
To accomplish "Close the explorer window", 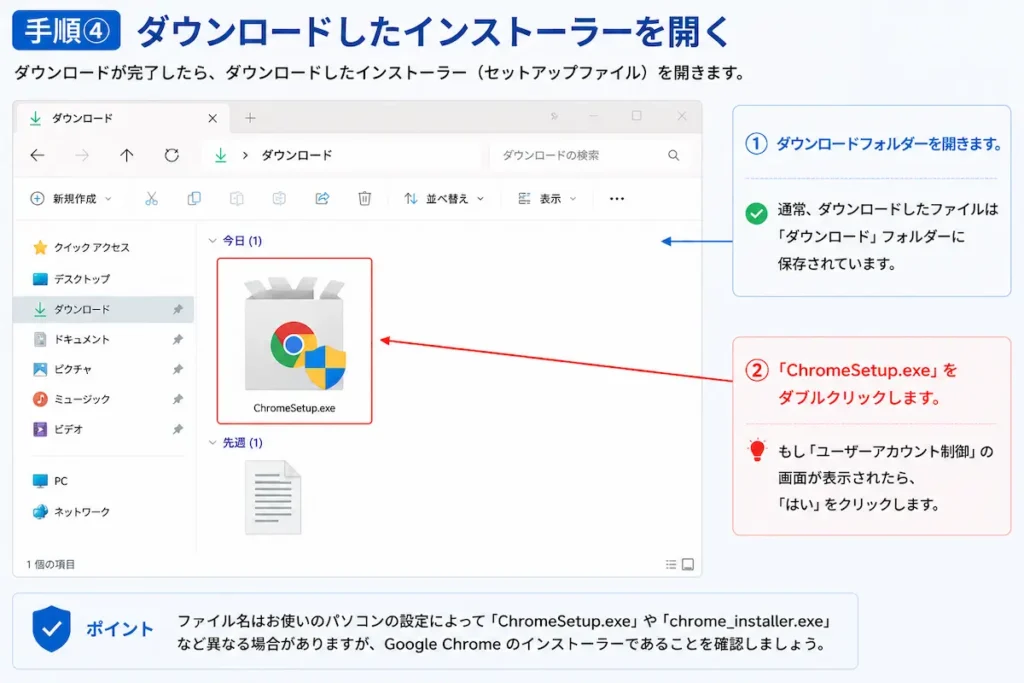I will 682,116.
